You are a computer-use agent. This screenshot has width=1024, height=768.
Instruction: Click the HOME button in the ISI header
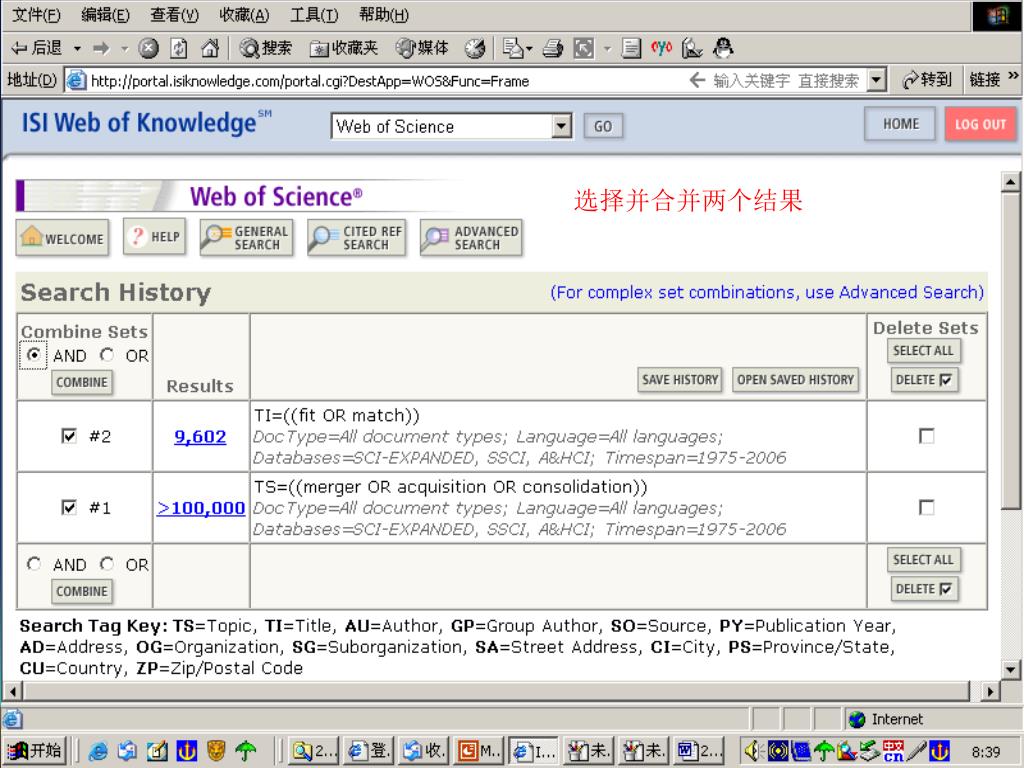[x=901, y=124]
